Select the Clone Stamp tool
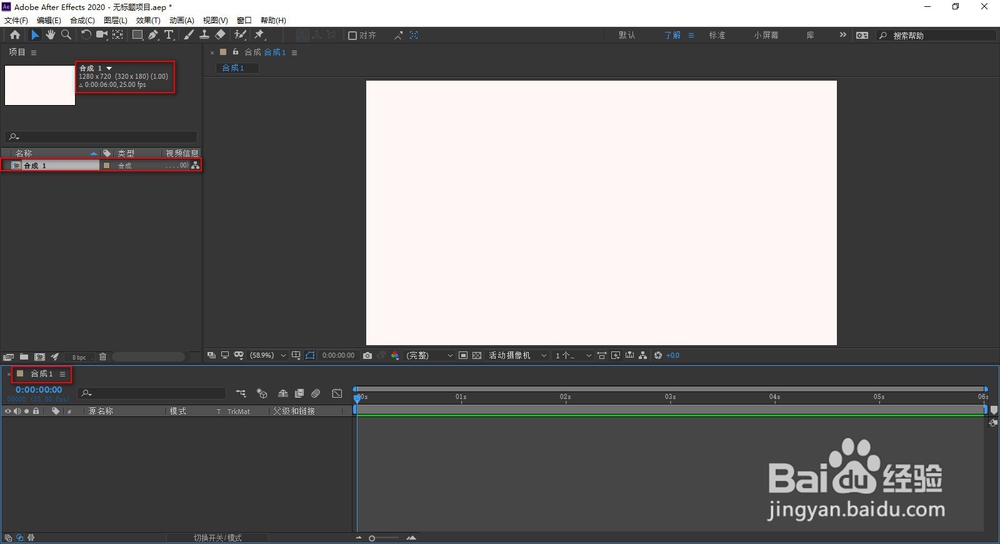 tap(204, 35)
